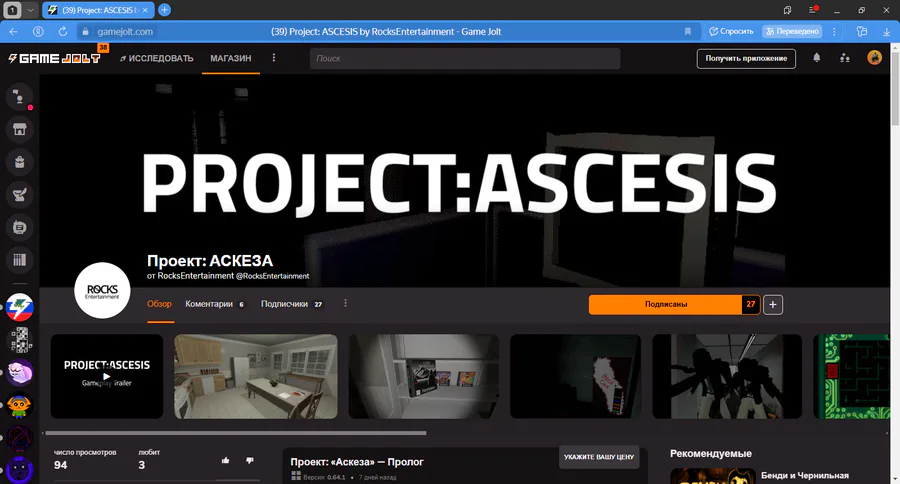Open the user avatar menu
The image size is (900, 484).
(874, 57)
